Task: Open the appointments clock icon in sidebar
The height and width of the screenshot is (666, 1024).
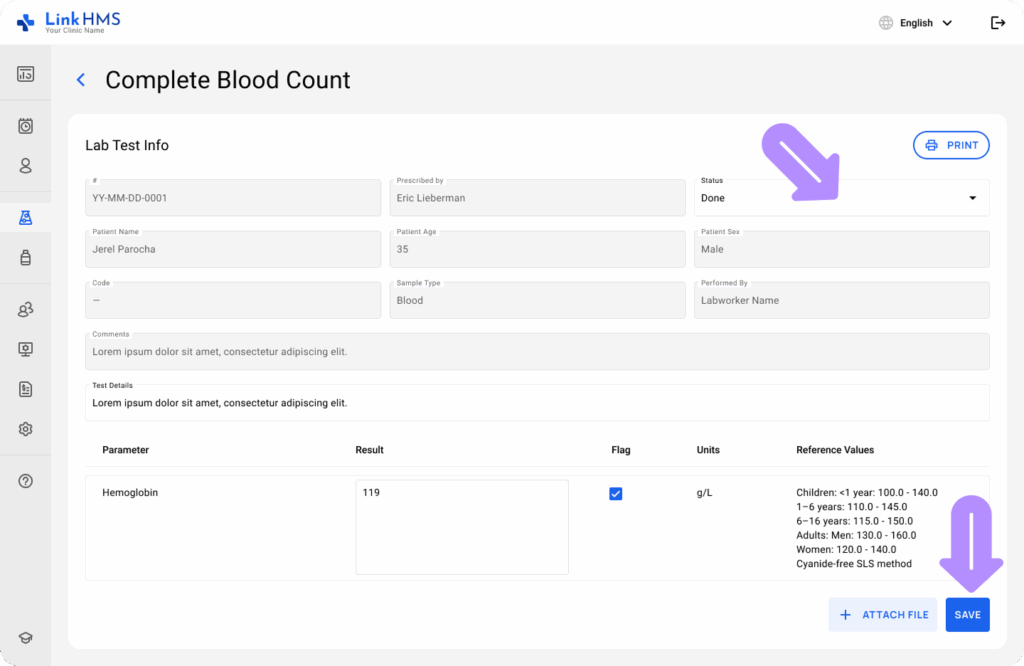Action: 25,126
